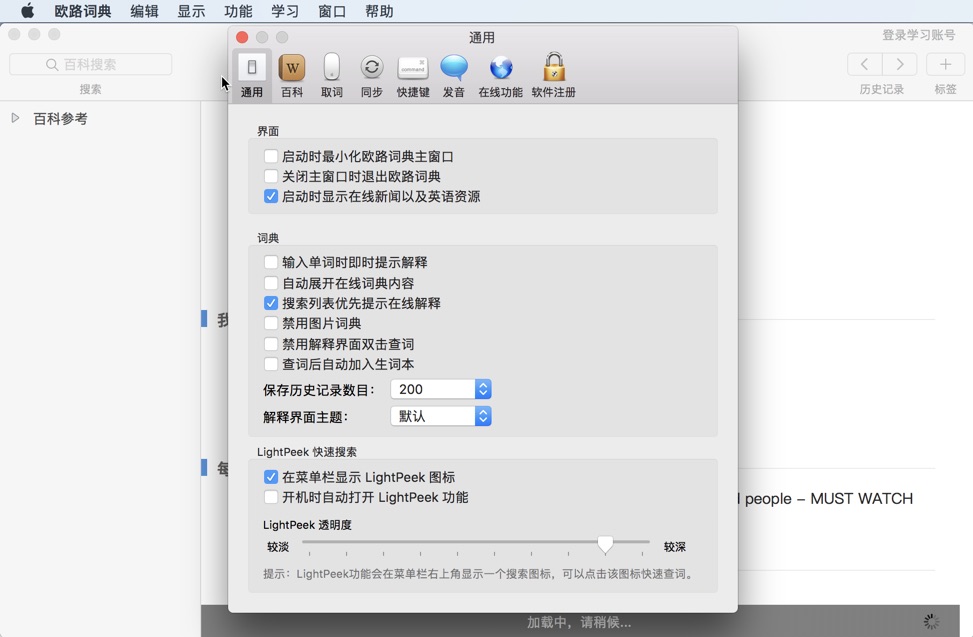Screen dimensions: 973x637
Task: Open the 保存历史记录数目 dropdown showing 200
Action: (441, 390)
